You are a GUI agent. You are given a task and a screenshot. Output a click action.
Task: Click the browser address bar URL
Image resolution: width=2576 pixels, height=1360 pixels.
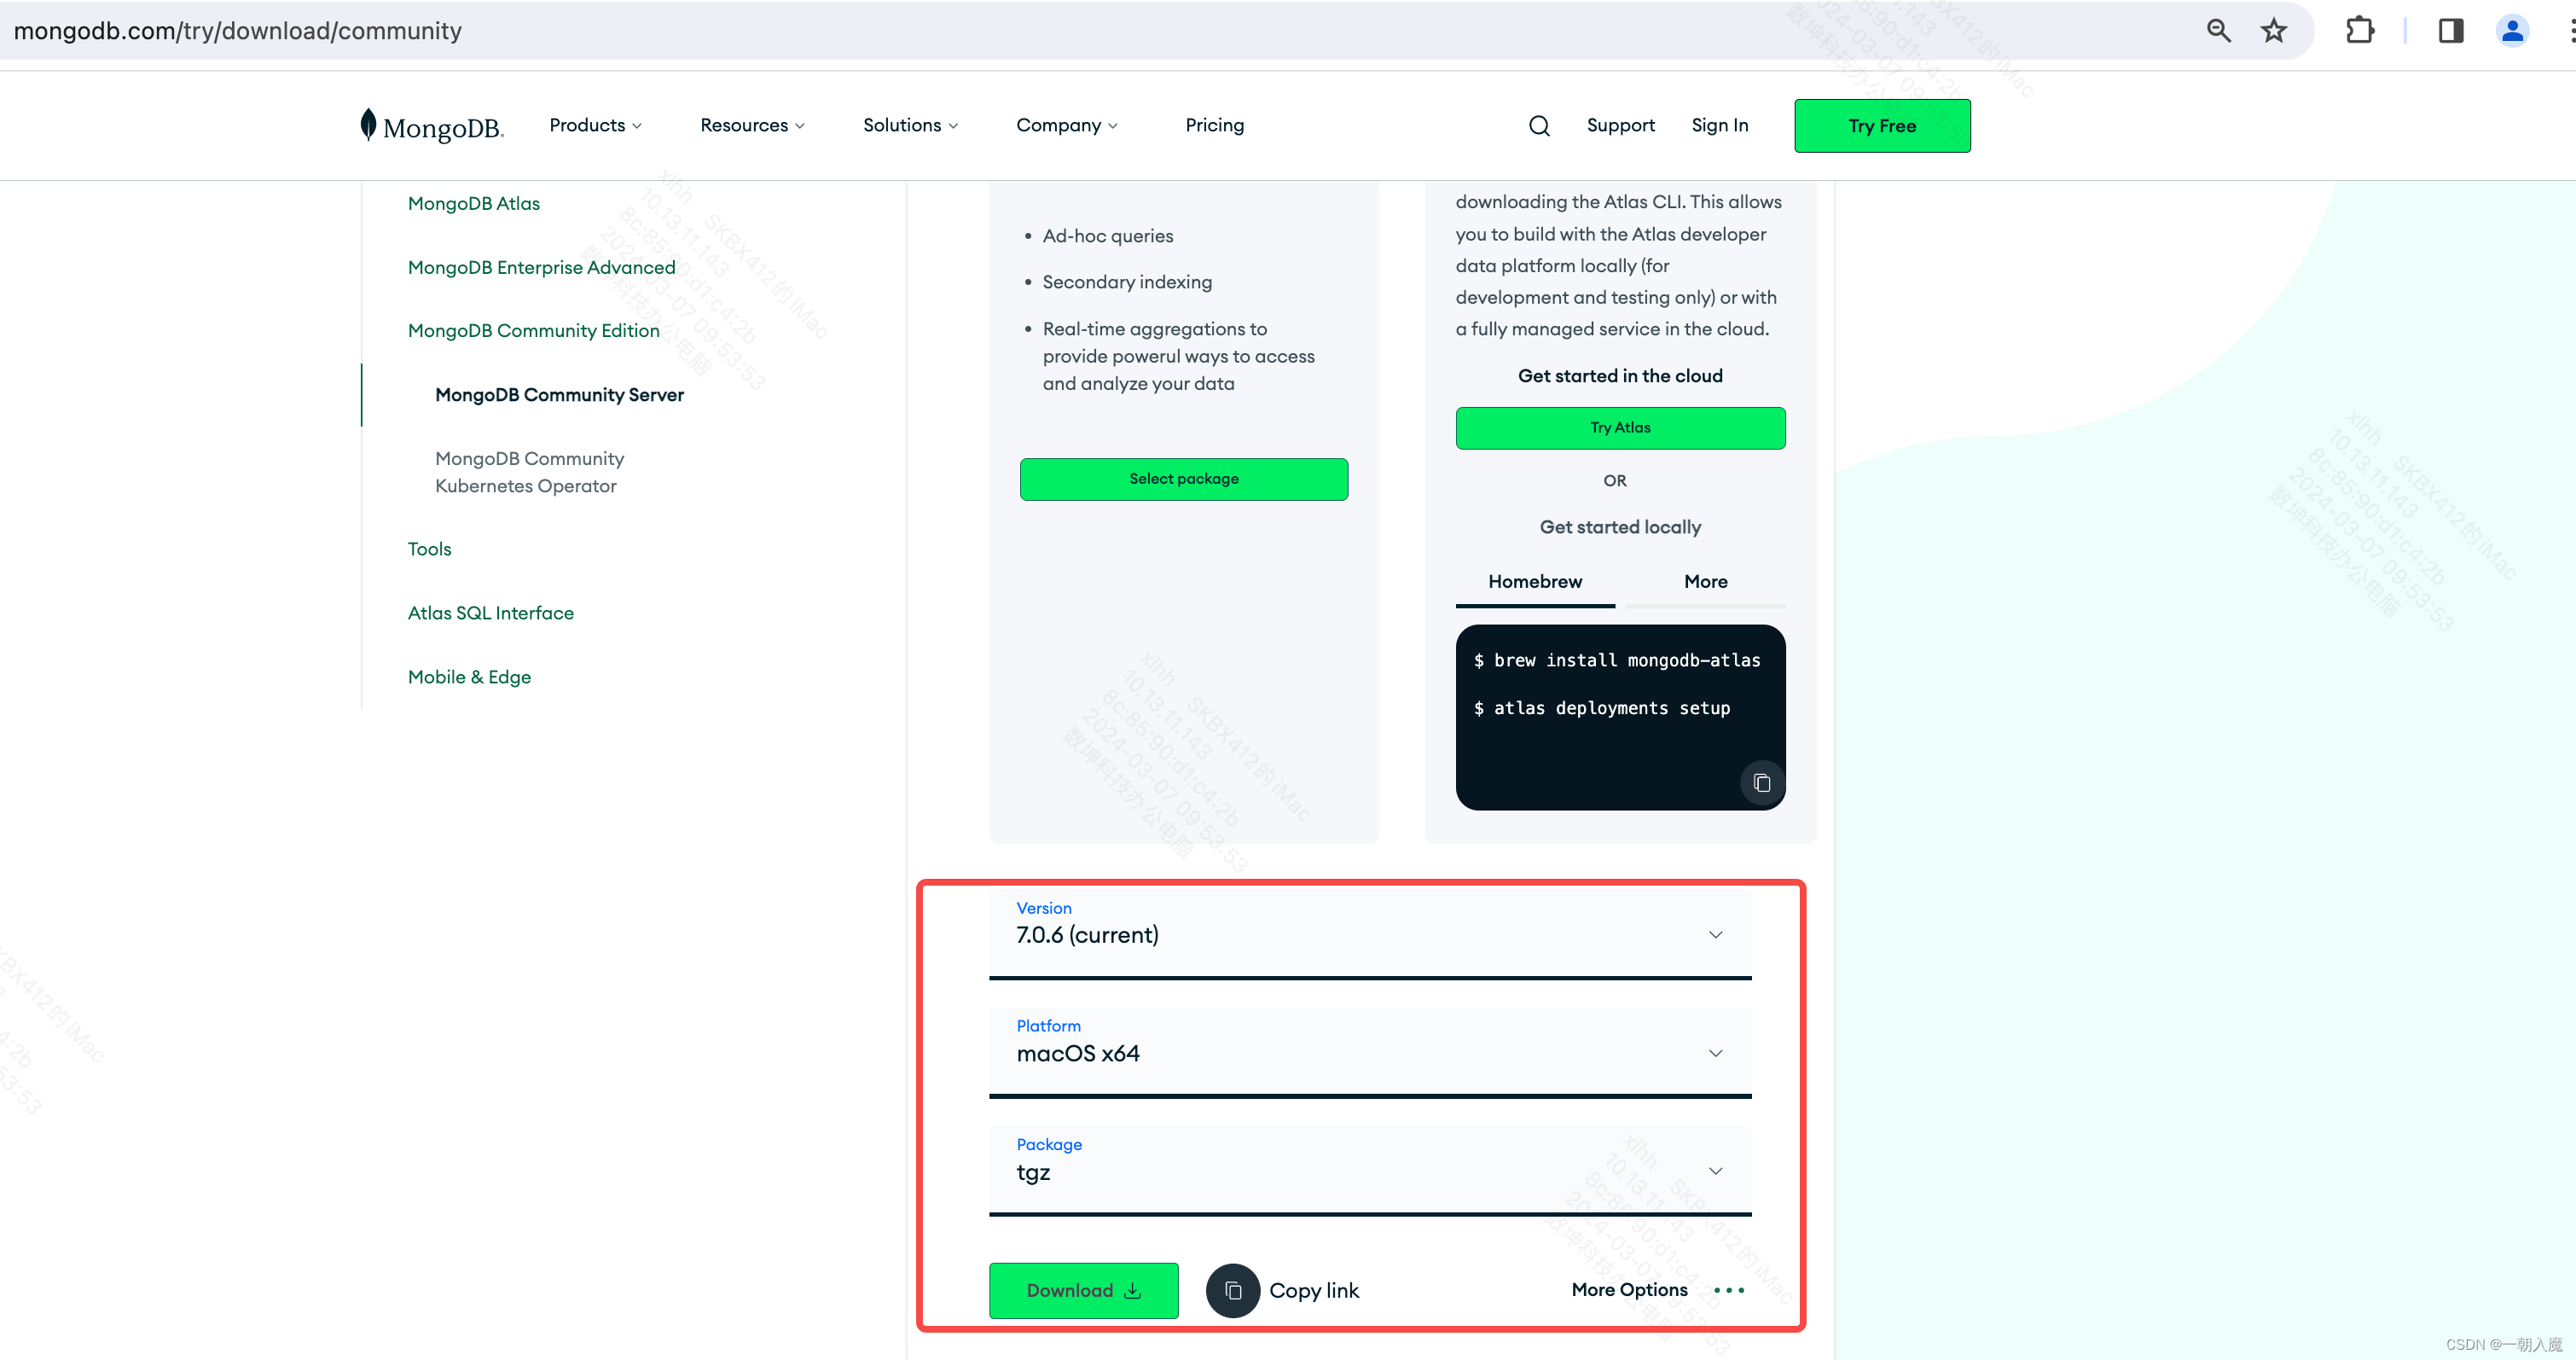point(238,31)
